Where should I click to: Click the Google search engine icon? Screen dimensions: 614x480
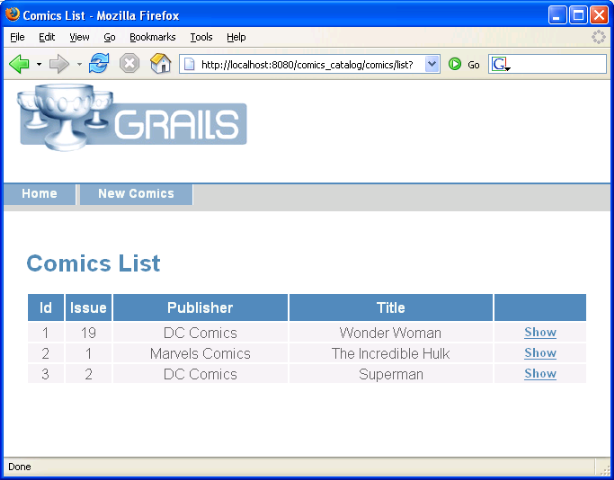[x=499, y=64]
